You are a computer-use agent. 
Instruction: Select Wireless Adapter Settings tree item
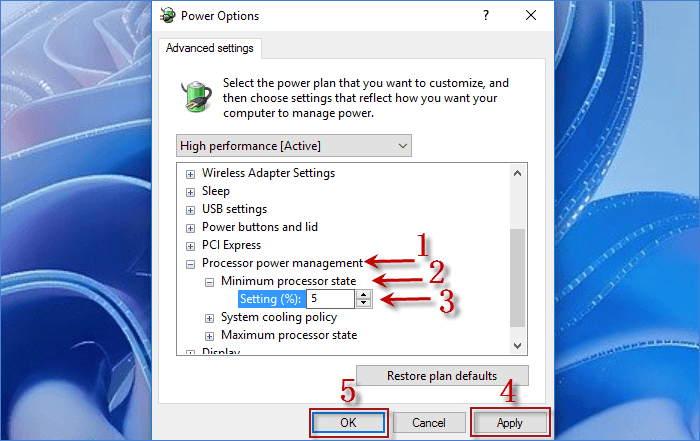(x=268, y=173)
